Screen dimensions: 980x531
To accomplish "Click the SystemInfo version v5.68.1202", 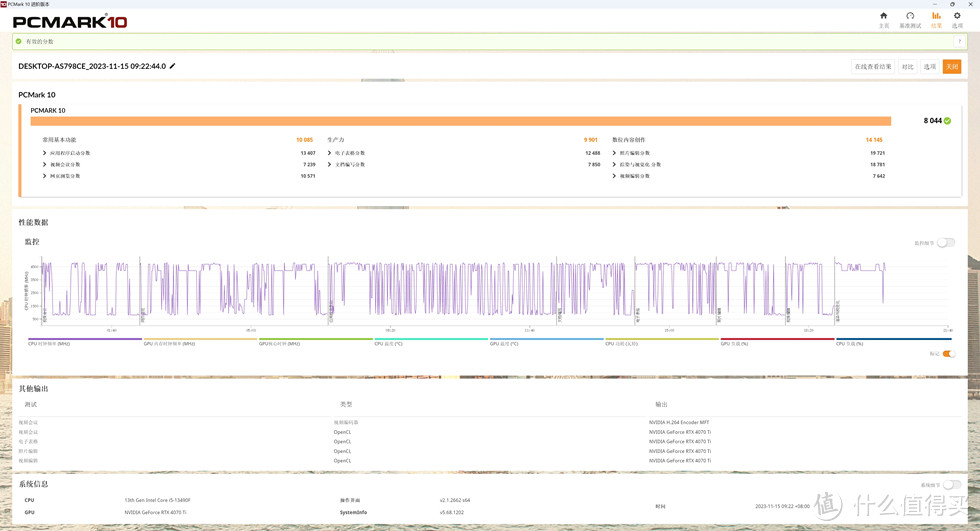I will pos(452,512).
